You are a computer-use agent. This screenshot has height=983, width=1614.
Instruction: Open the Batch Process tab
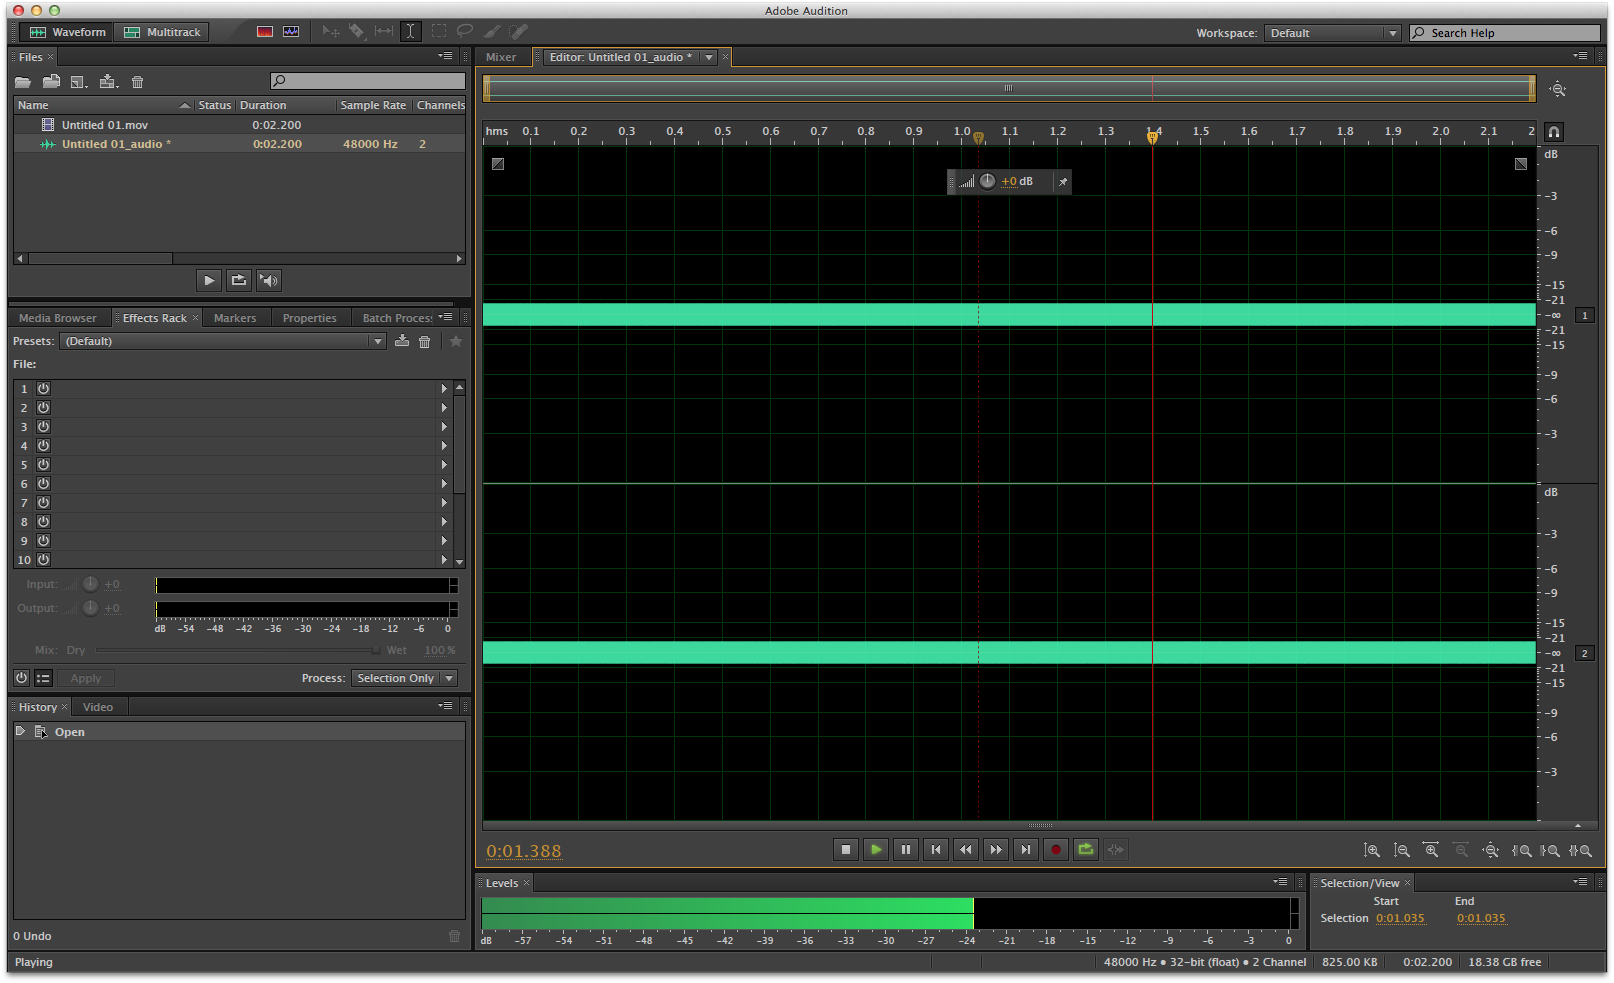click(x=397, y=318)
